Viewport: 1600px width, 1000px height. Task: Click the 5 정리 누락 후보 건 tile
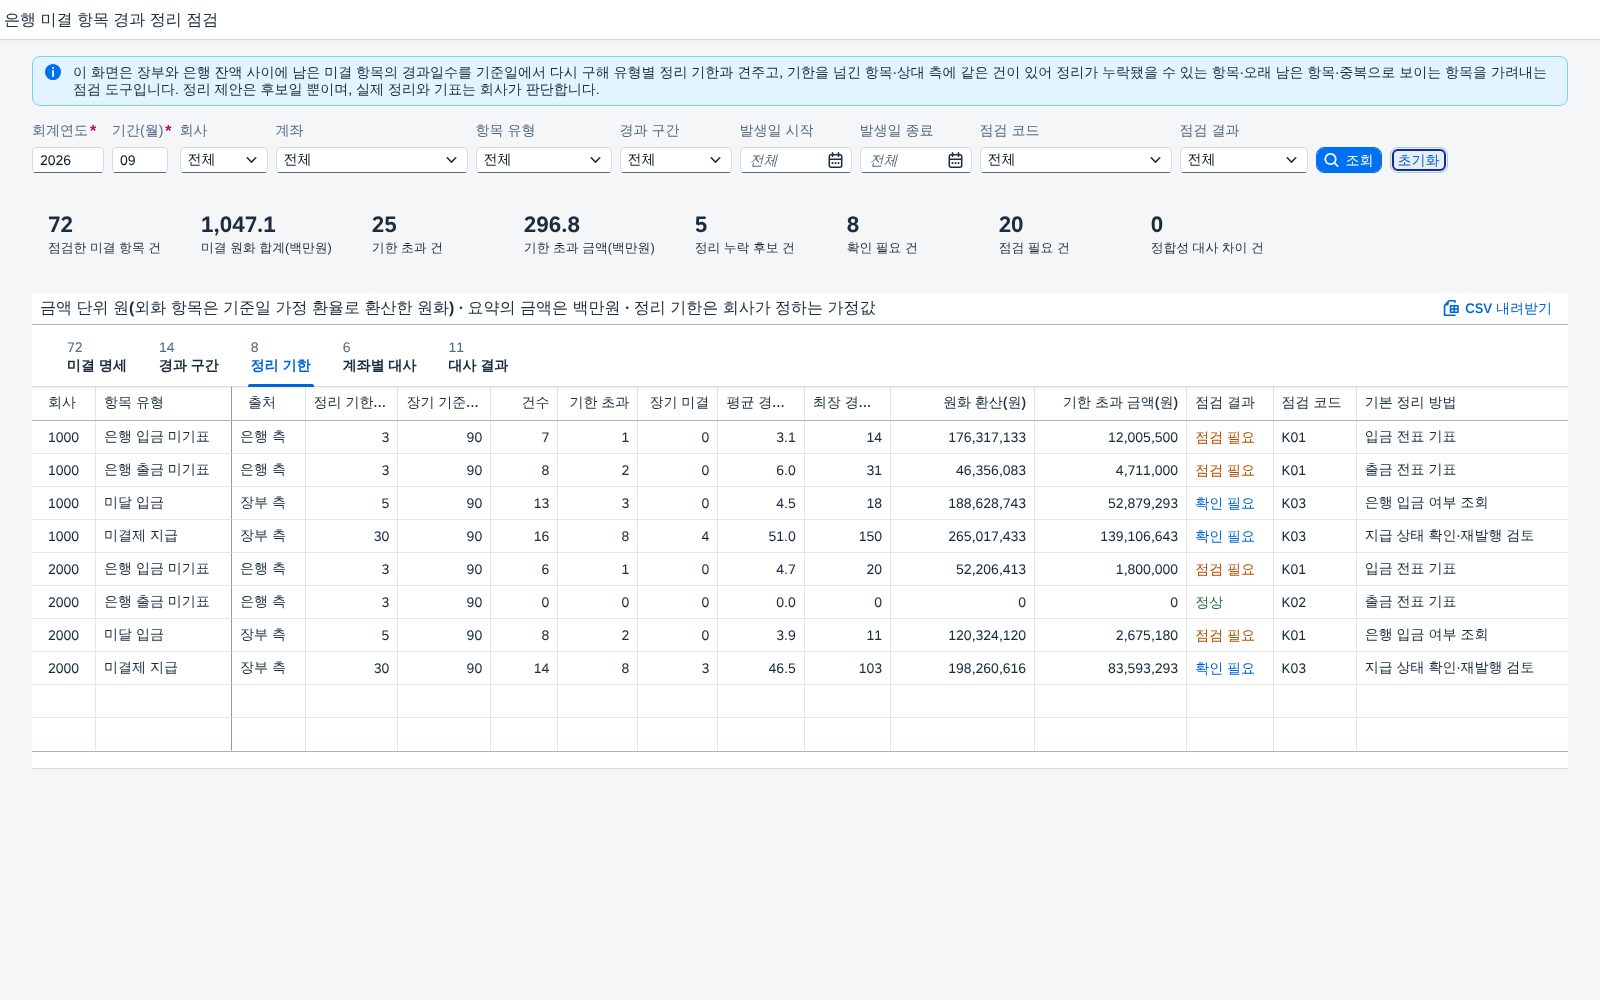(745, 235)
